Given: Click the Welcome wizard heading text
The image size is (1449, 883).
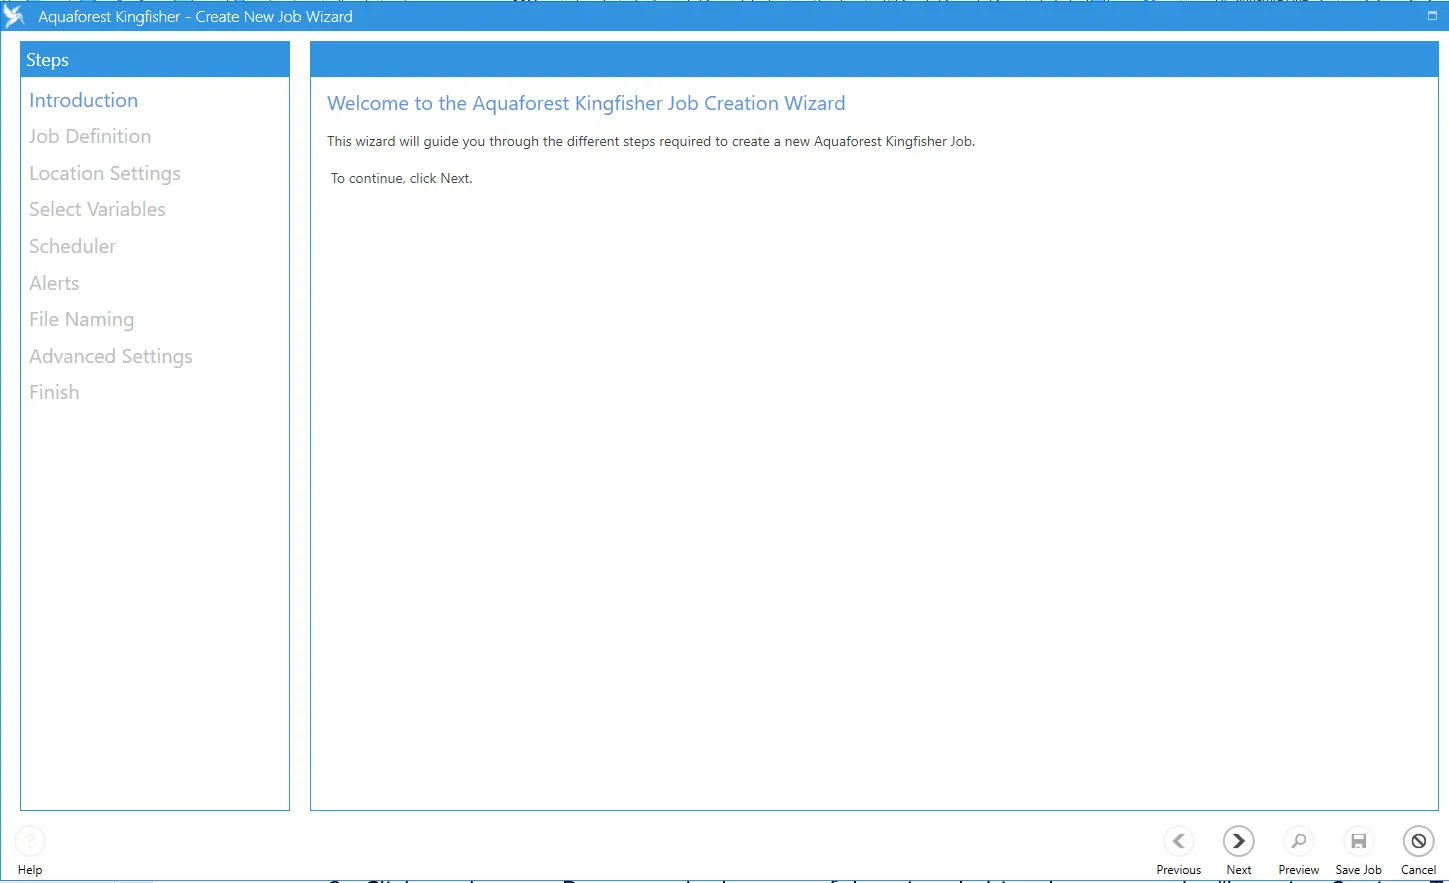Looking at the screenshot, I should [586, 104].
